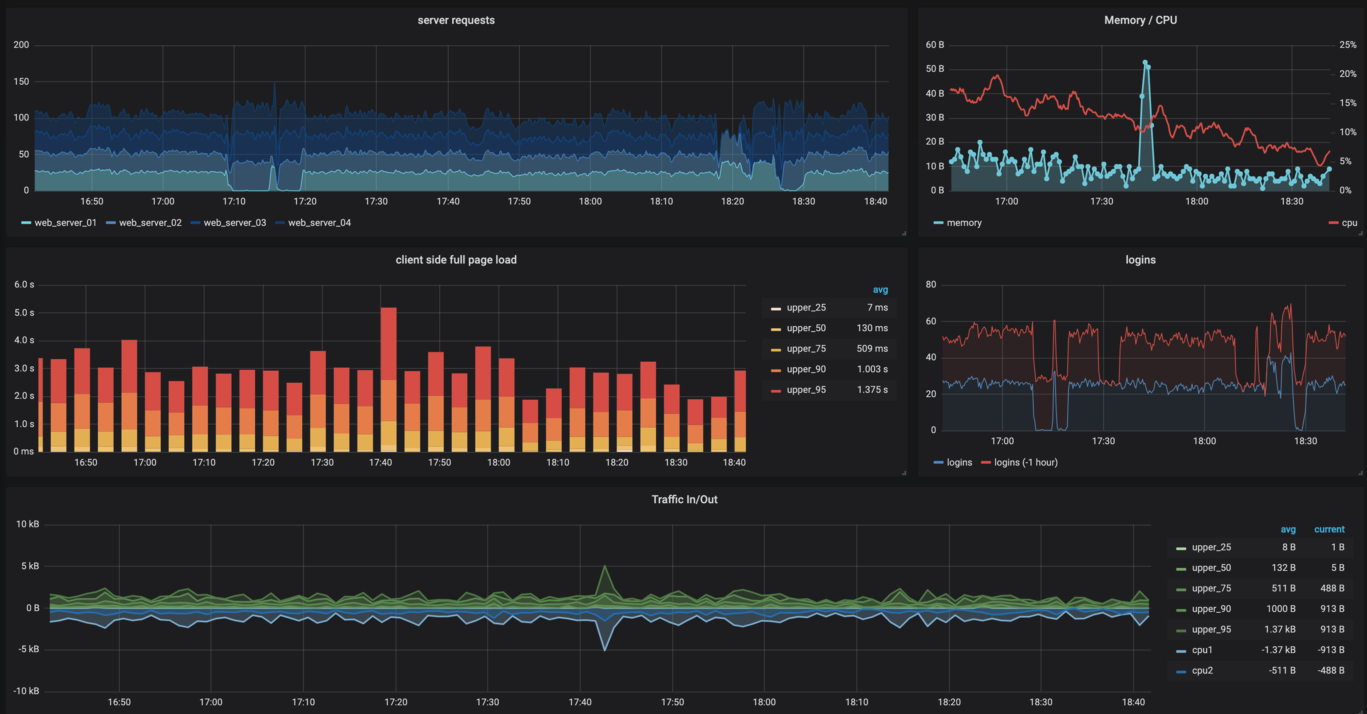Screen dimensions: 1367x714
Task: Click the 1.375 s avg value
Action: pos(870,390)
